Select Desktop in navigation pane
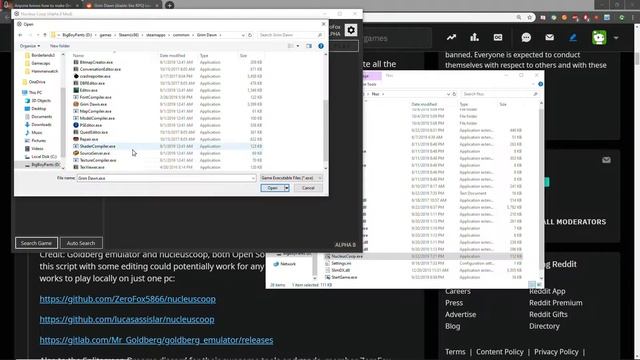This screenshot has width=640, height=360. point(38,109)
